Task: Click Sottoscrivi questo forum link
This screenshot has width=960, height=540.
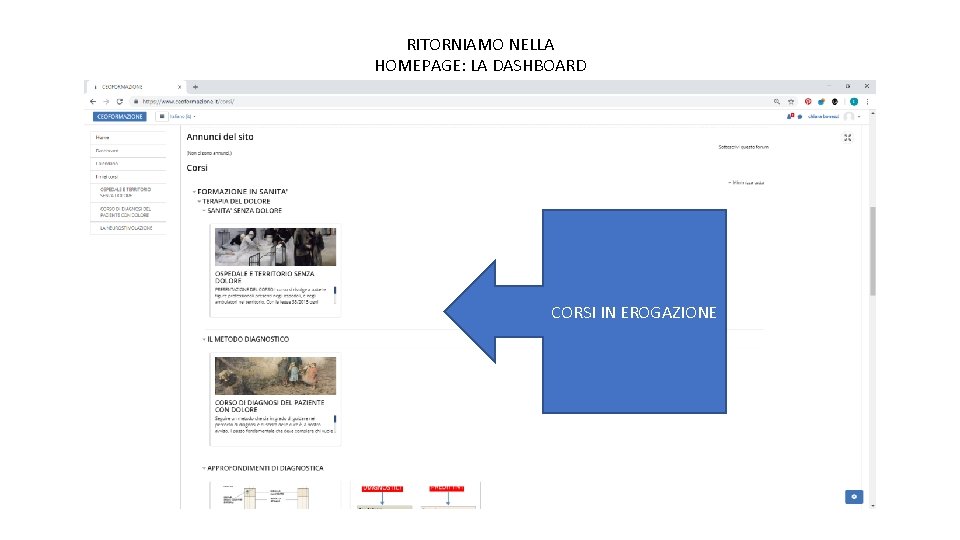Action: (x=743, y=147)
